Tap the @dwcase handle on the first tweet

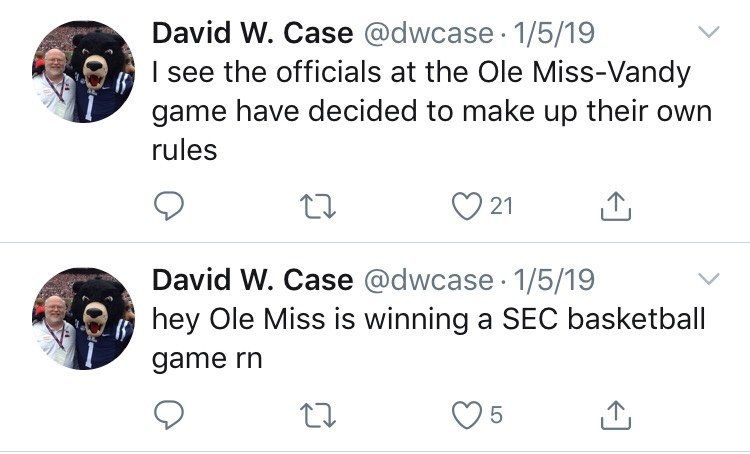coord(429,34)
